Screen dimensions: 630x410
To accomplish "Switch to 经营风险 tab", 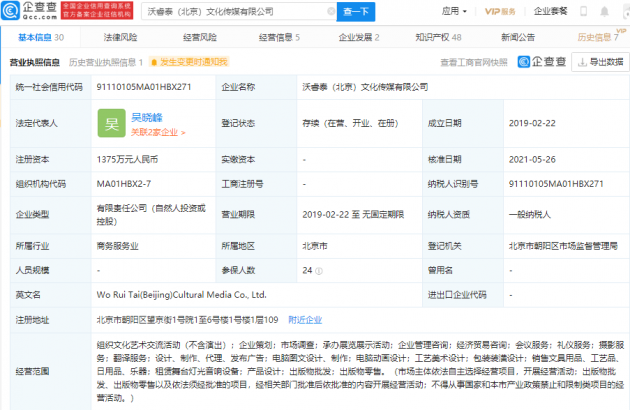I will coord(200,37).
